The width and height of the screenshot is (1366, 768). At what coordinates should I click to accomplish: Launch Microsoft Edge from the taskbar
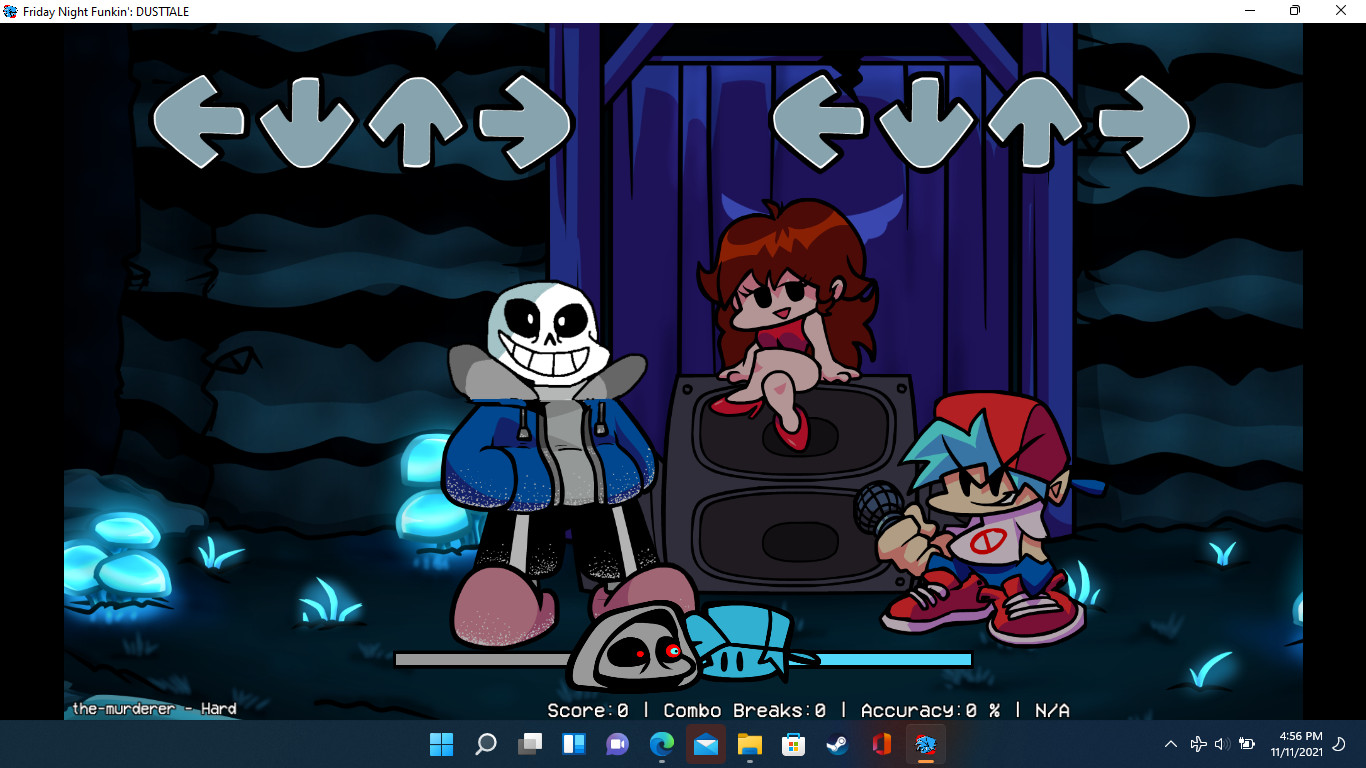(663, 744)
